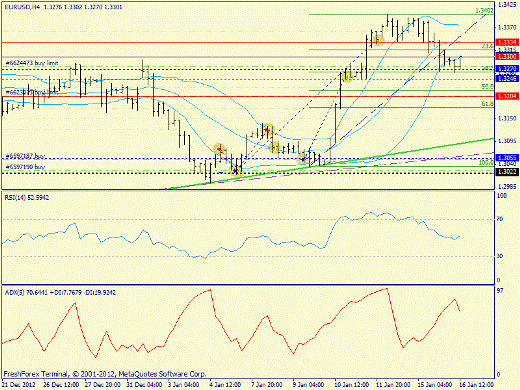Select the #6597190 buy order label

pos(25,166)
